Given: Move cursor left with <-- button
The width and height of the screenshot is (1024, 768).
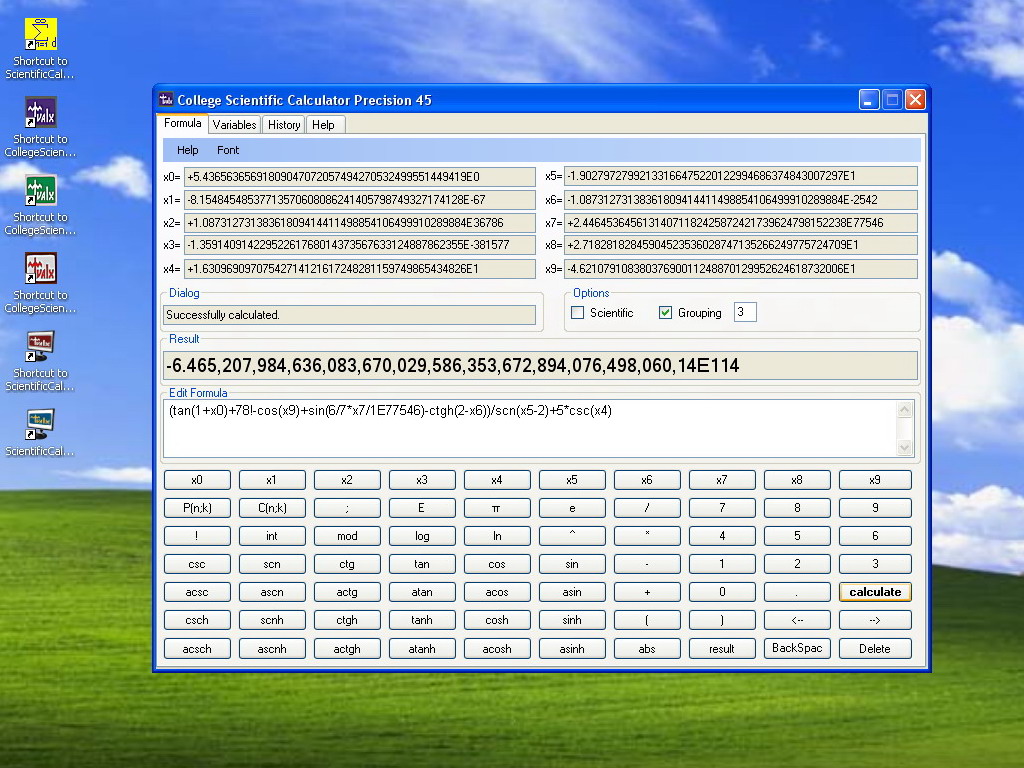Looking at the screenshot, I should point(797,620).
